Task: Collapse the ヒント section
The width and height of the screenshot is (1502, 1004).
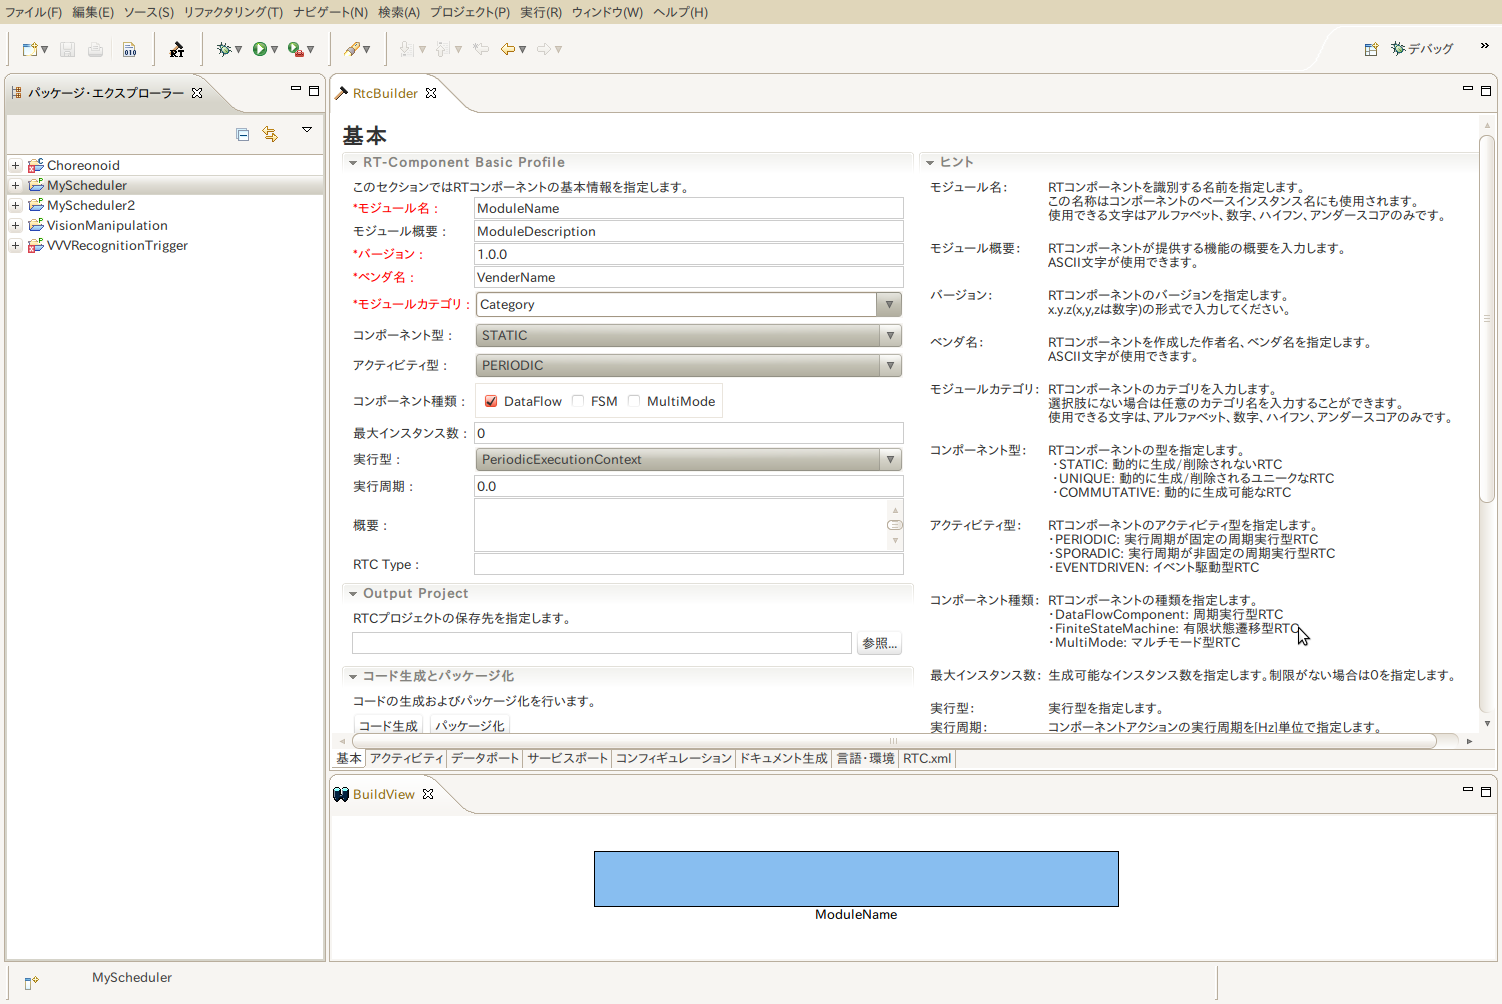Action: [929, 163]
